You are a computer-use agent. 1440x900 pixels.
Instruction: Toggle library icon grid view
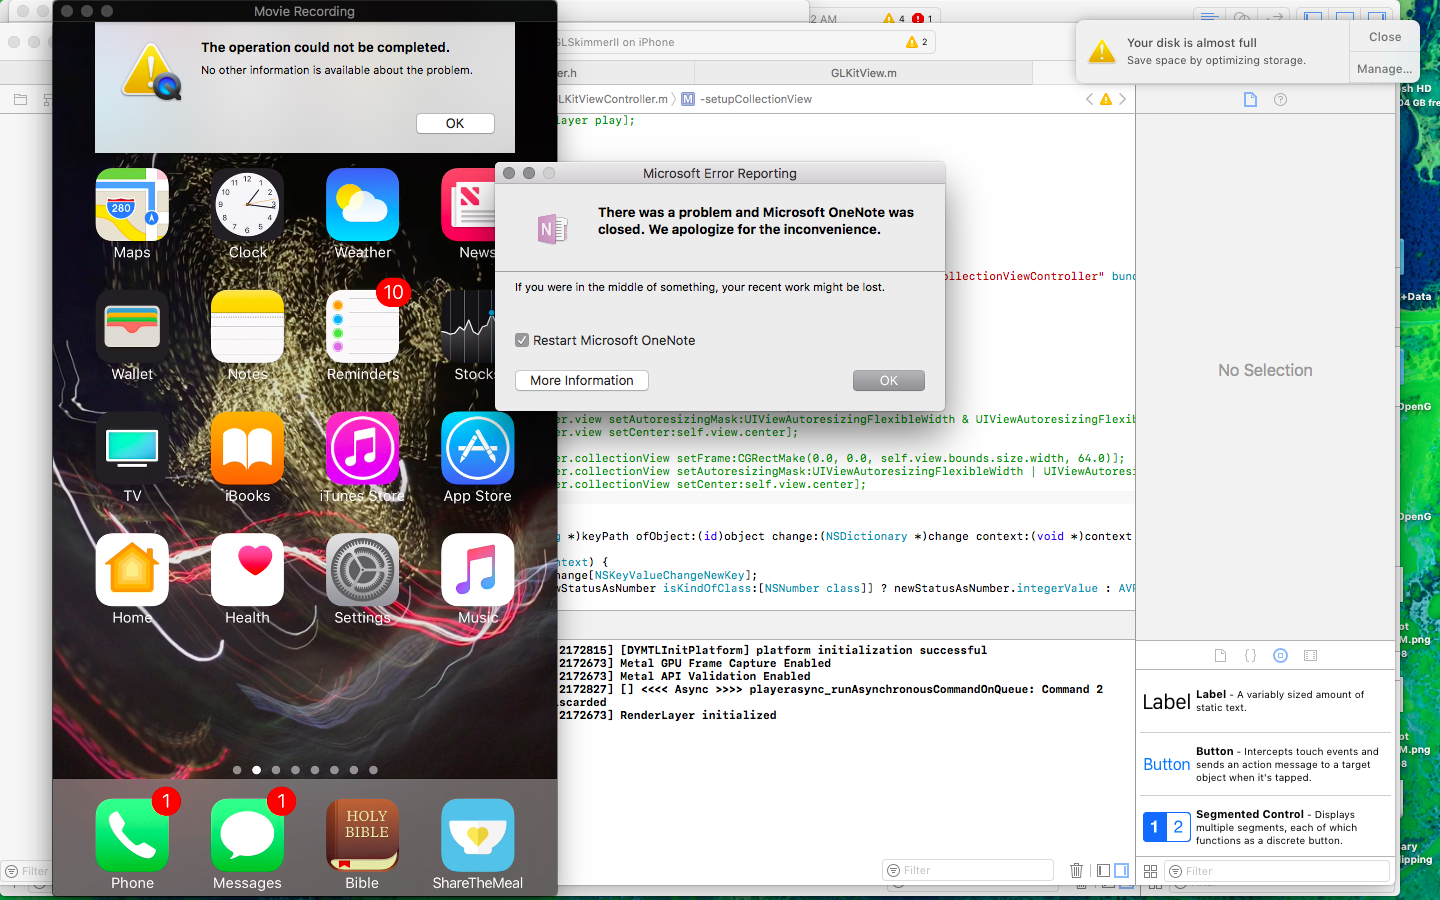[1150, 872]
